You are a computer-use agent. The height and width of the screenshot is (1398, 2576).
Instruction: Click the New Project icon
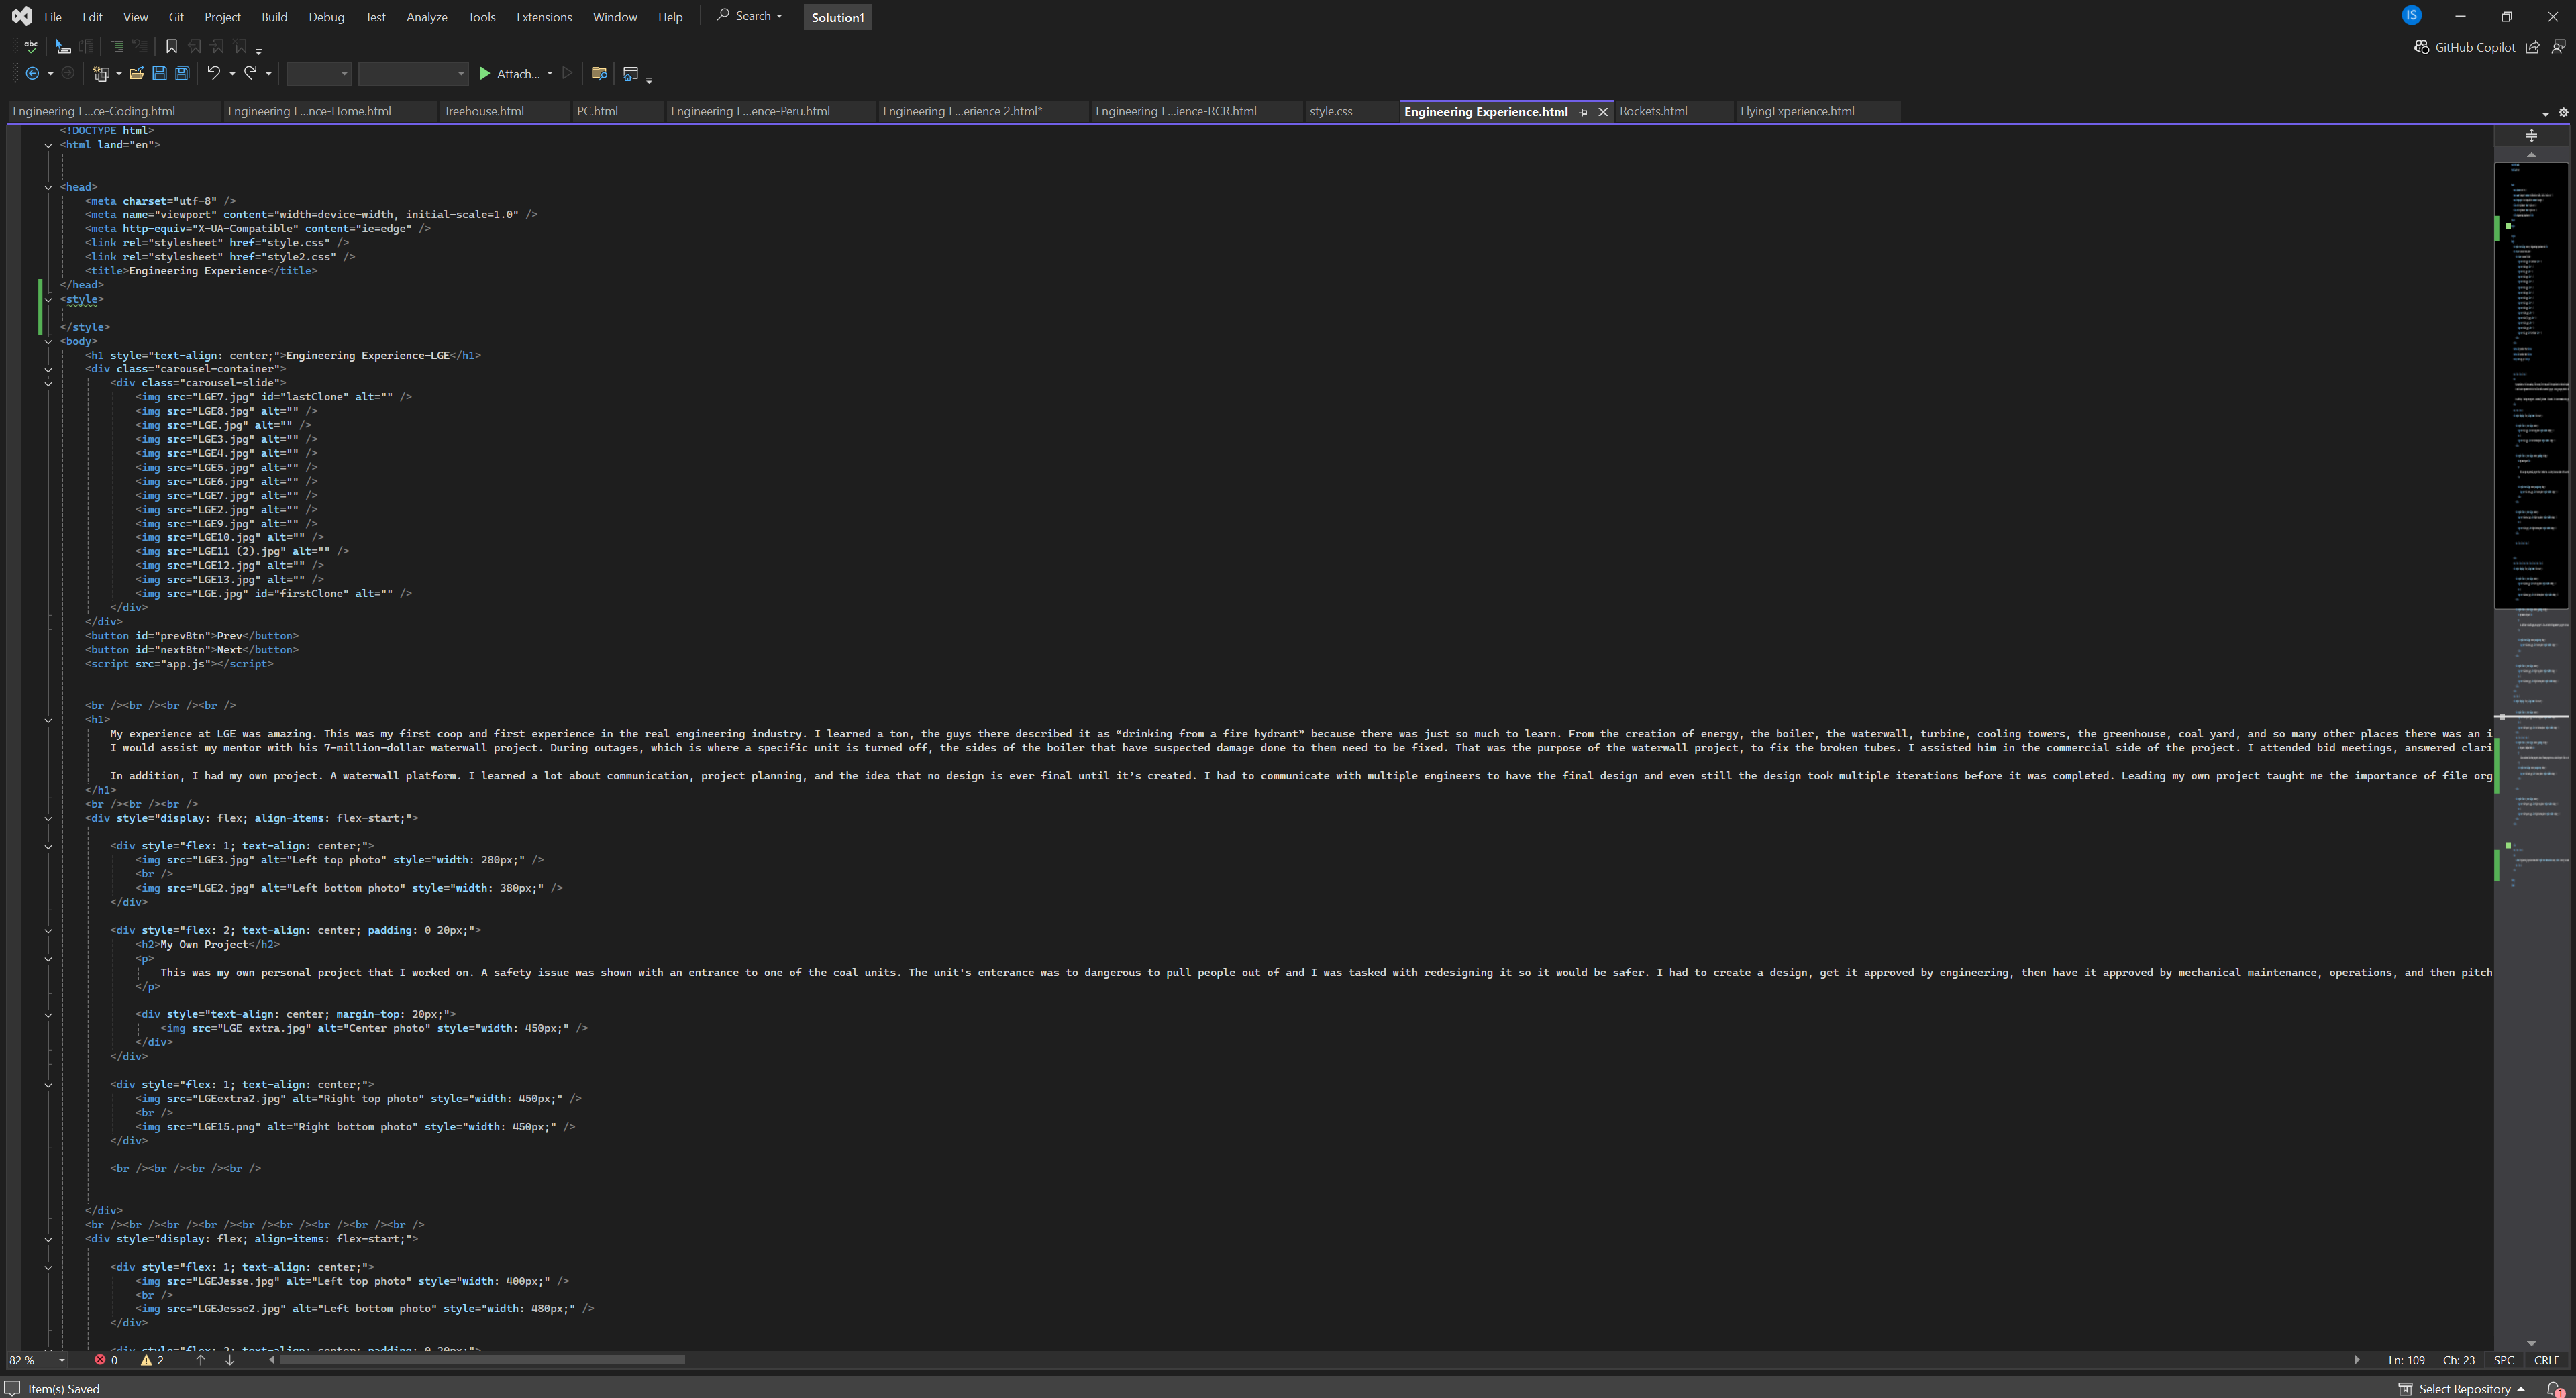(x=101, y=73)
